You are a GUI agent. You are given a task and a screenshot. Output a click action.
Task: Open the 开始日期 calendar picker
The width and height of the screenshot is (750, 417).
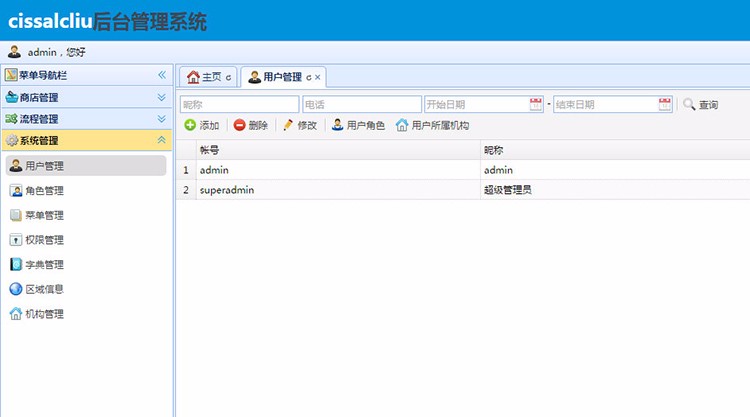pyautogui.click(x=536, y=104)
